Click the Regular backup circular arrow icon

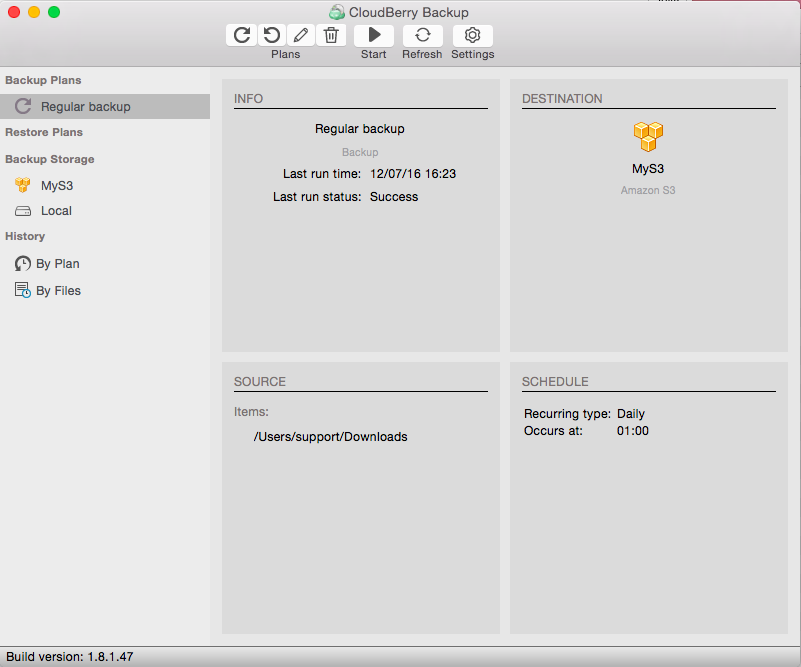click(x=23, y=106)
